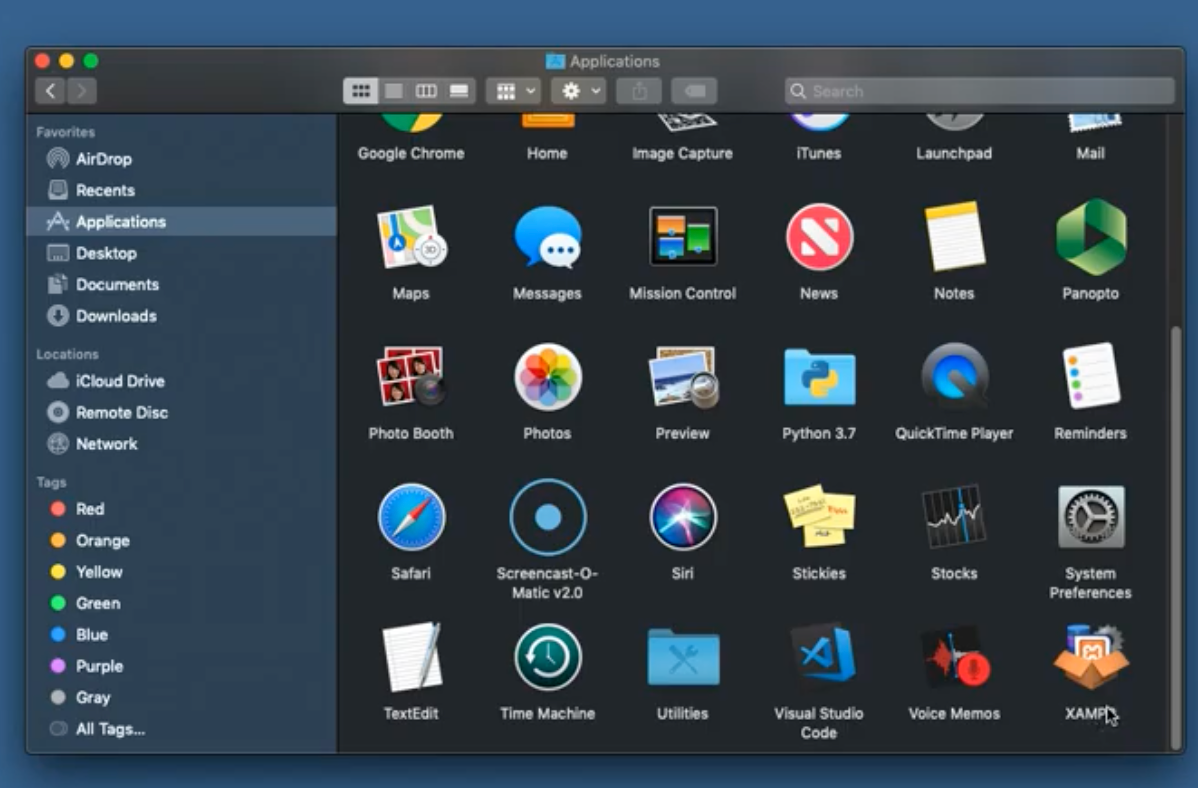Select the Visual Studio Code icon
Image resolution: width=1198 pixels, height=788 pixels.
click(822, 654)
